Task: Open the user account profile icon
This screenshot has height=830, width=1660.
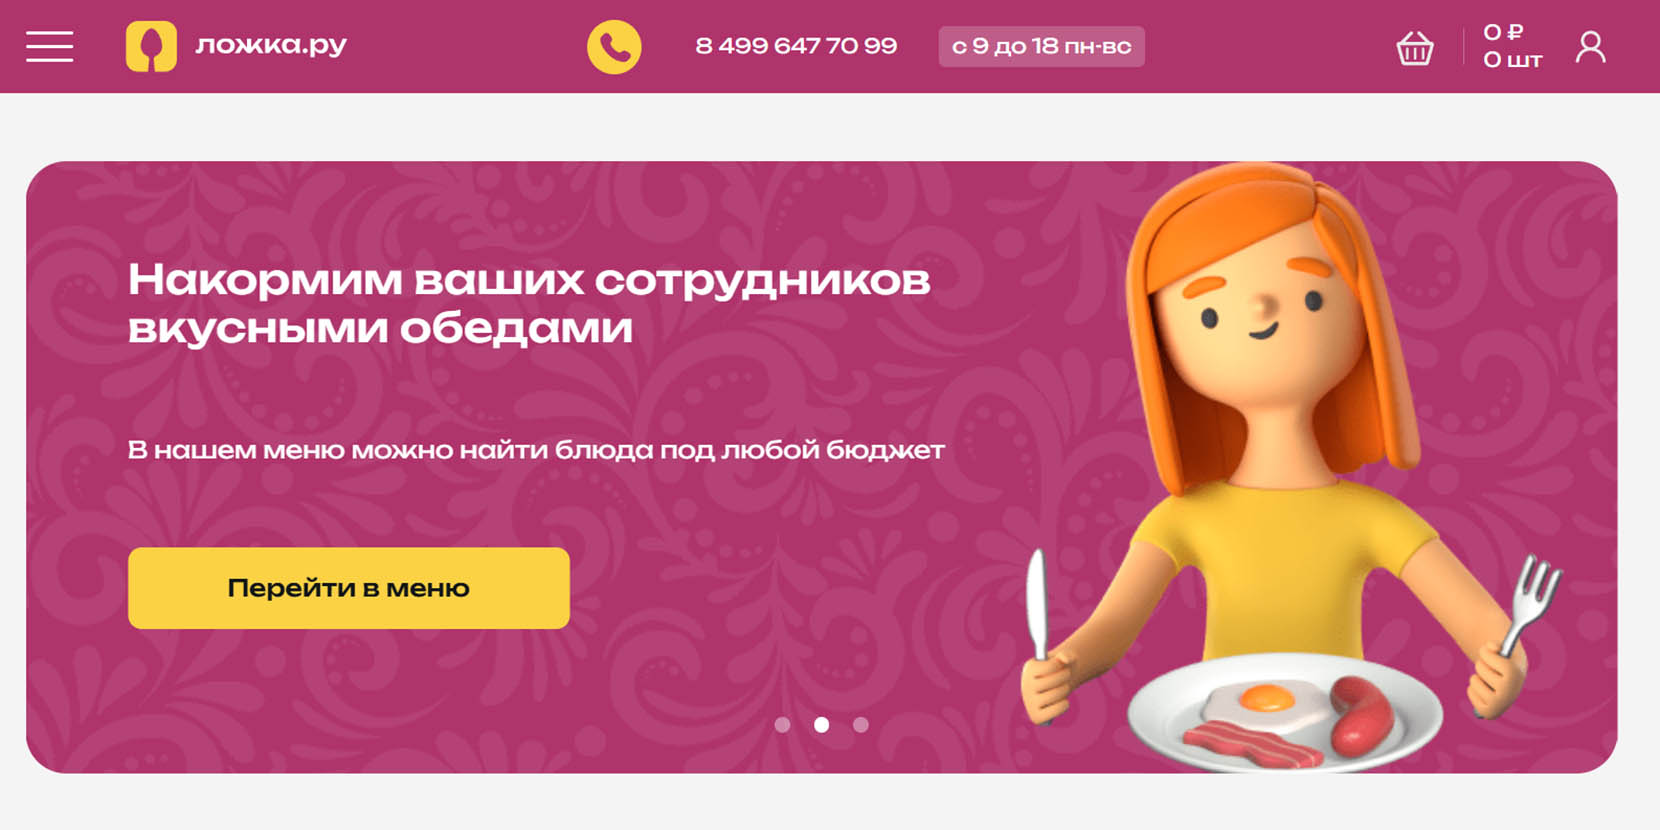Action: [1590, 47]
